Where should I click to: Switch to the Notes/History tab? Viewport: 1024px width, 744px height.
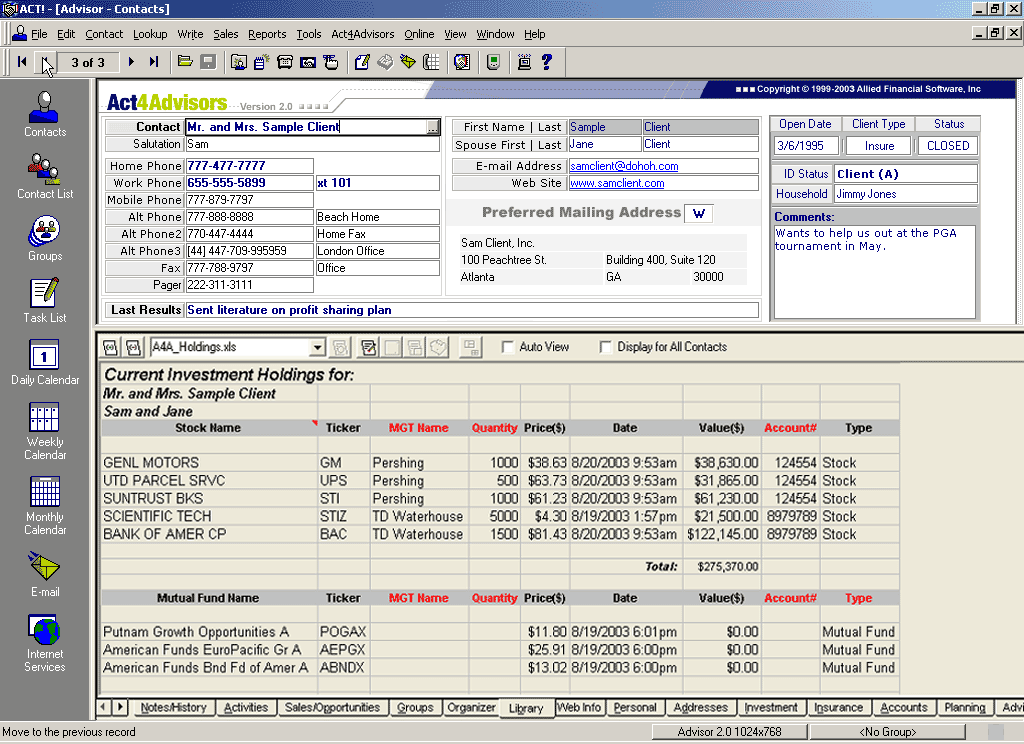[173, 707]
